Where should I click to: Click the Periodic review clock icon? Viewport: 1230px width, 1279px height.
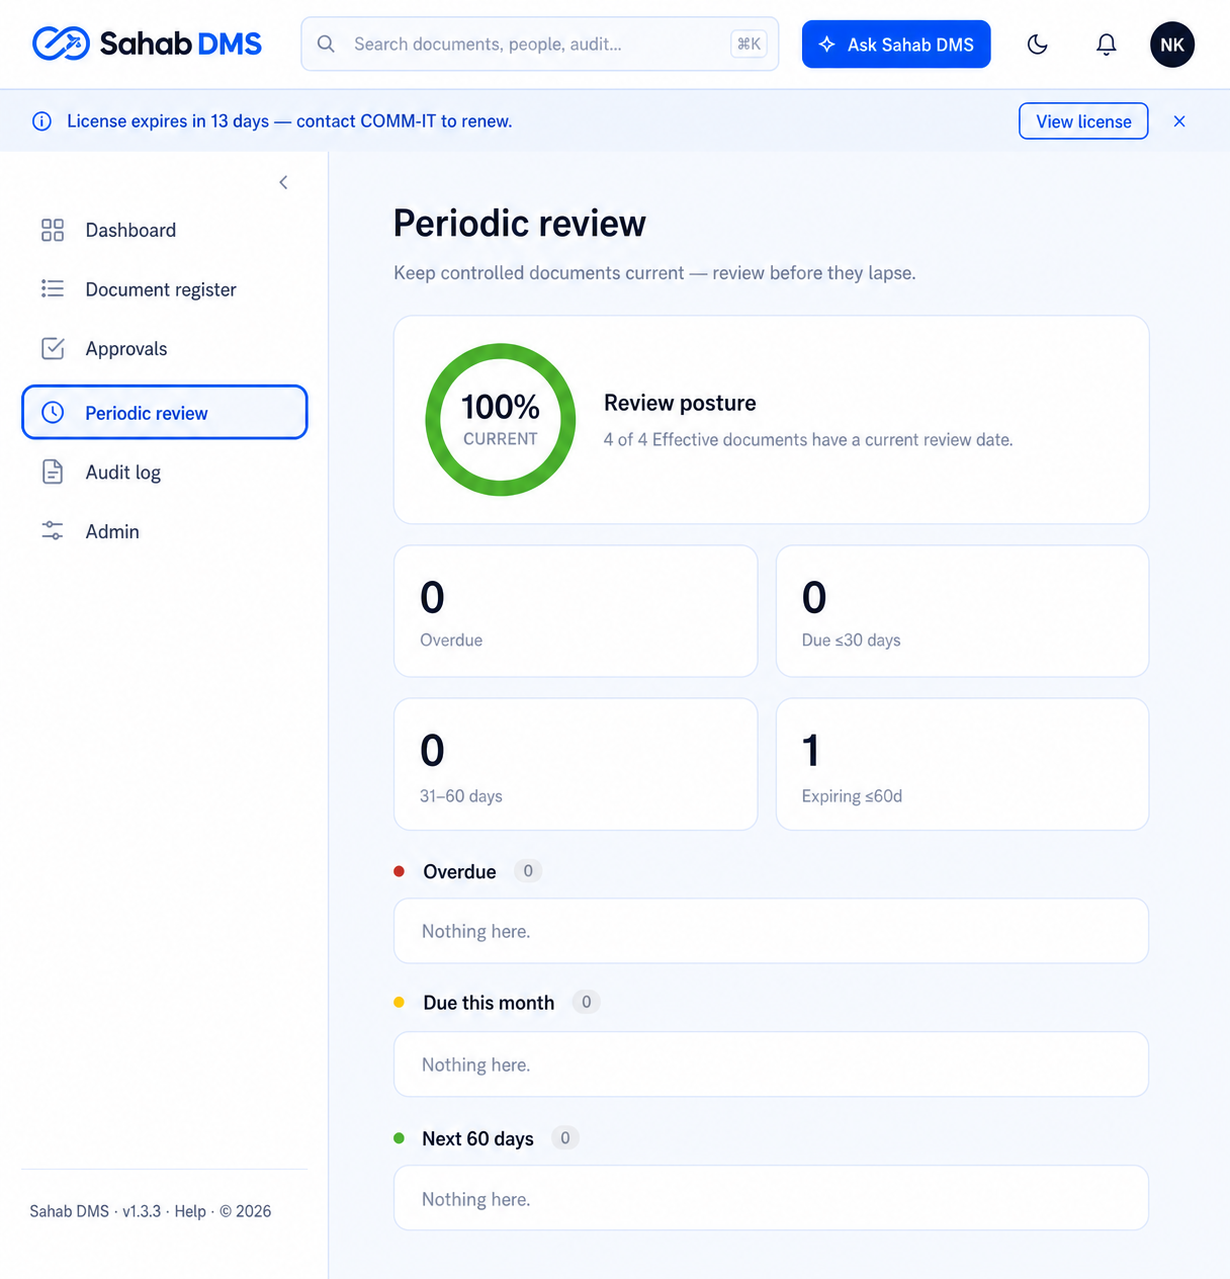53,412
